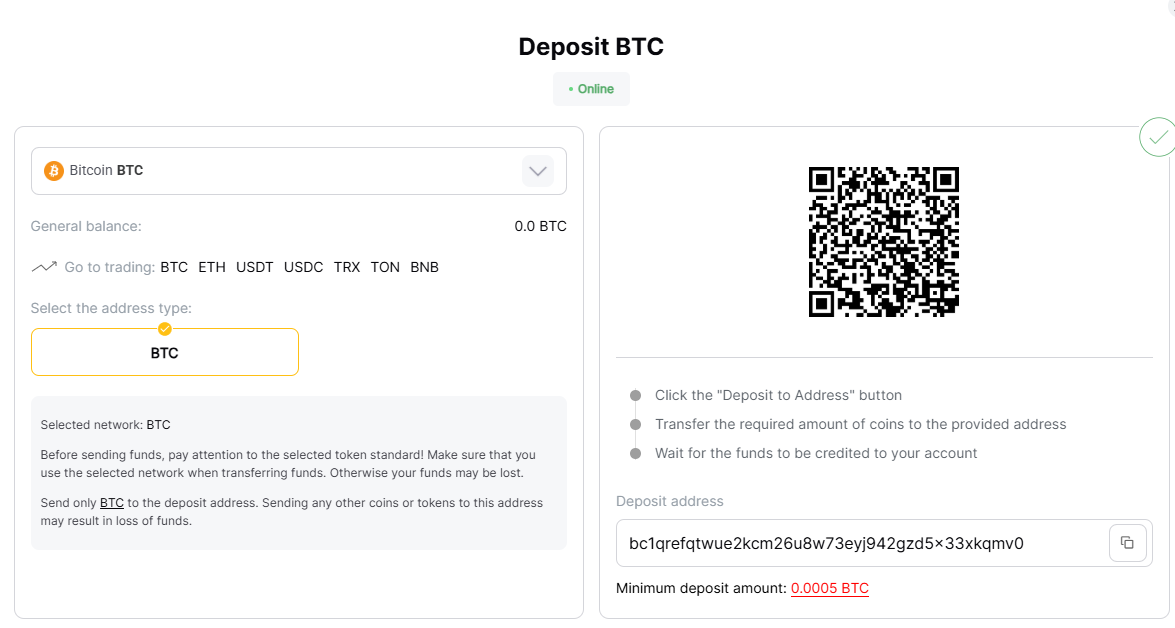The width and height of the screenshot is (1175, 628).
Task: Click the yellow check badge above BTC
Action: (x=165, y=329)
